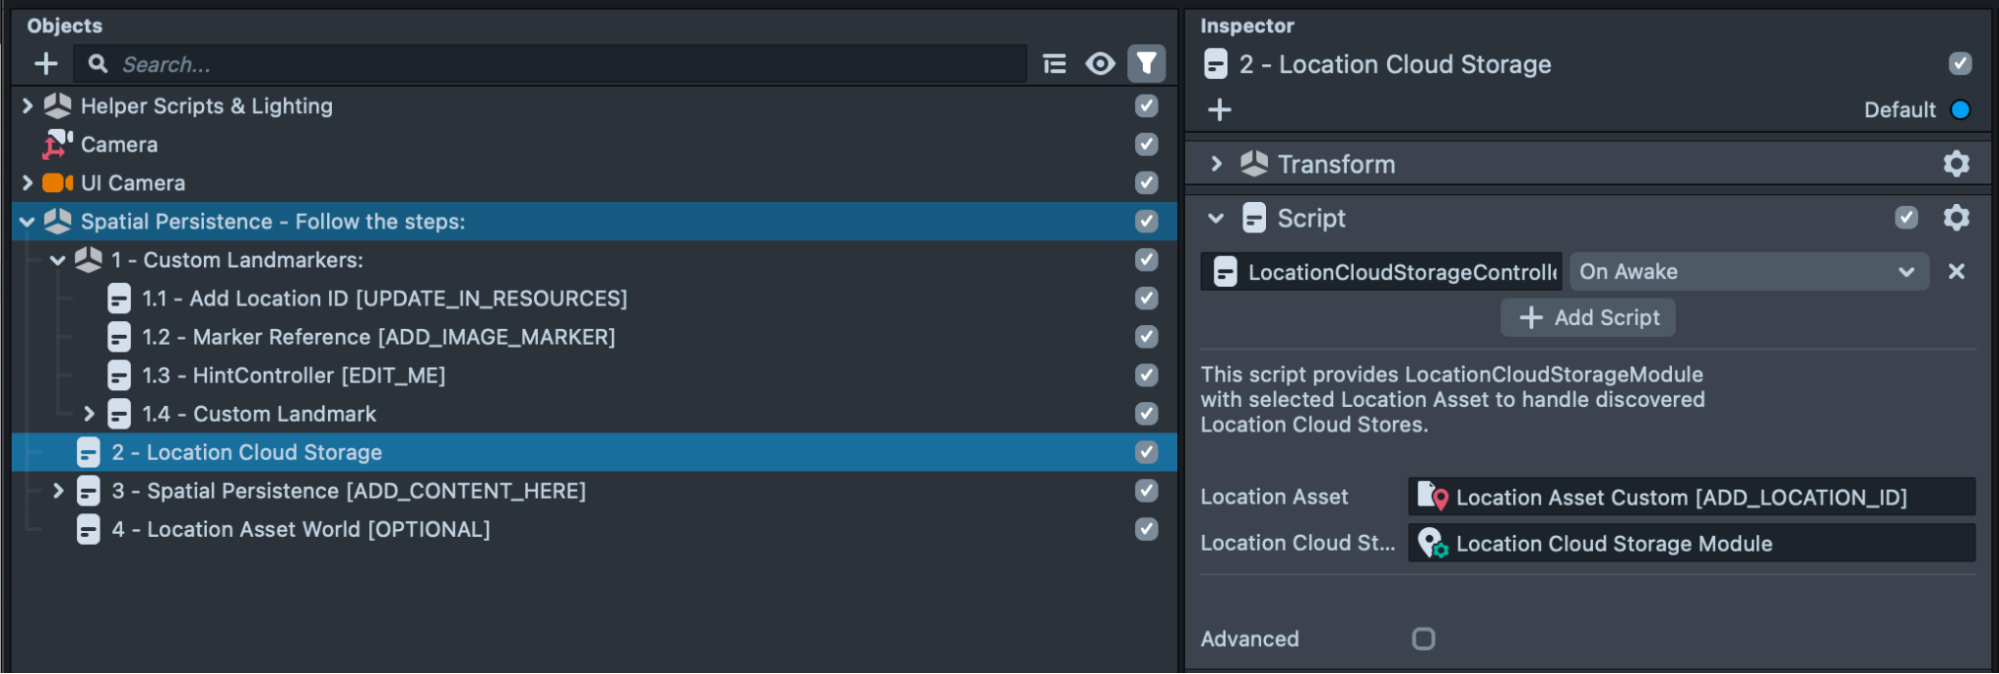This screenshot has height=674, width=1999.
Task: Open the Script component gear settings
Action: (x=1956, y=218)
